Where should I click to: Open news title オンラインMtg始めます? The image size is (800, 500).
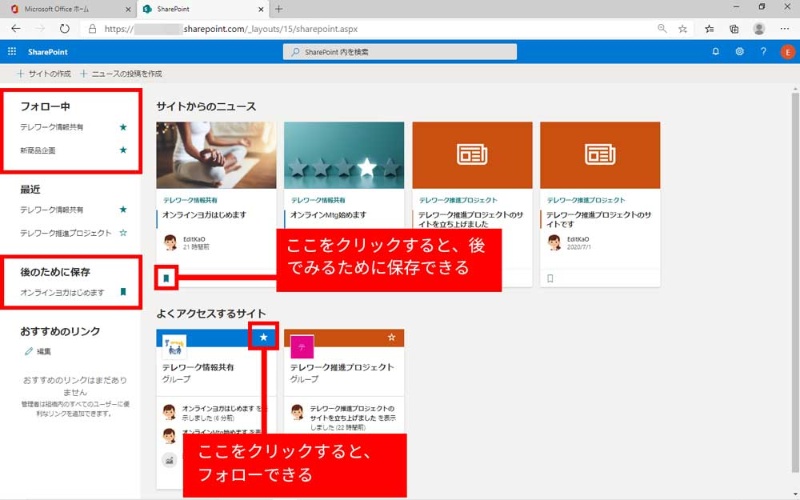pos(329,215)
